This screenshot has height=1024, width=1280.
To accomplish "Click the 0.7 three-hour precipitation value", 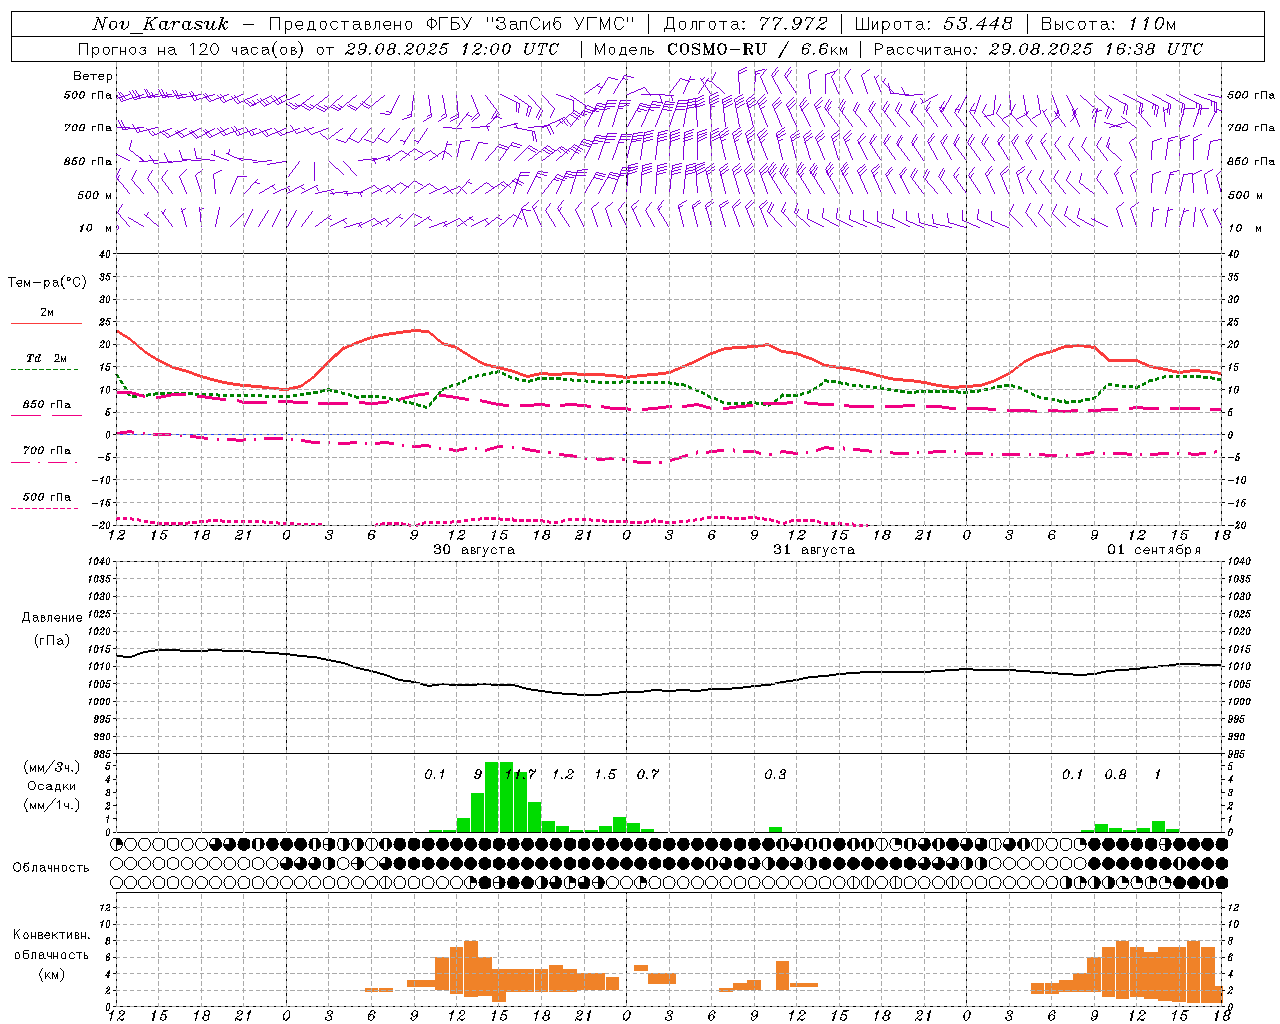I will pyautogui.click(x=648, y=774).
